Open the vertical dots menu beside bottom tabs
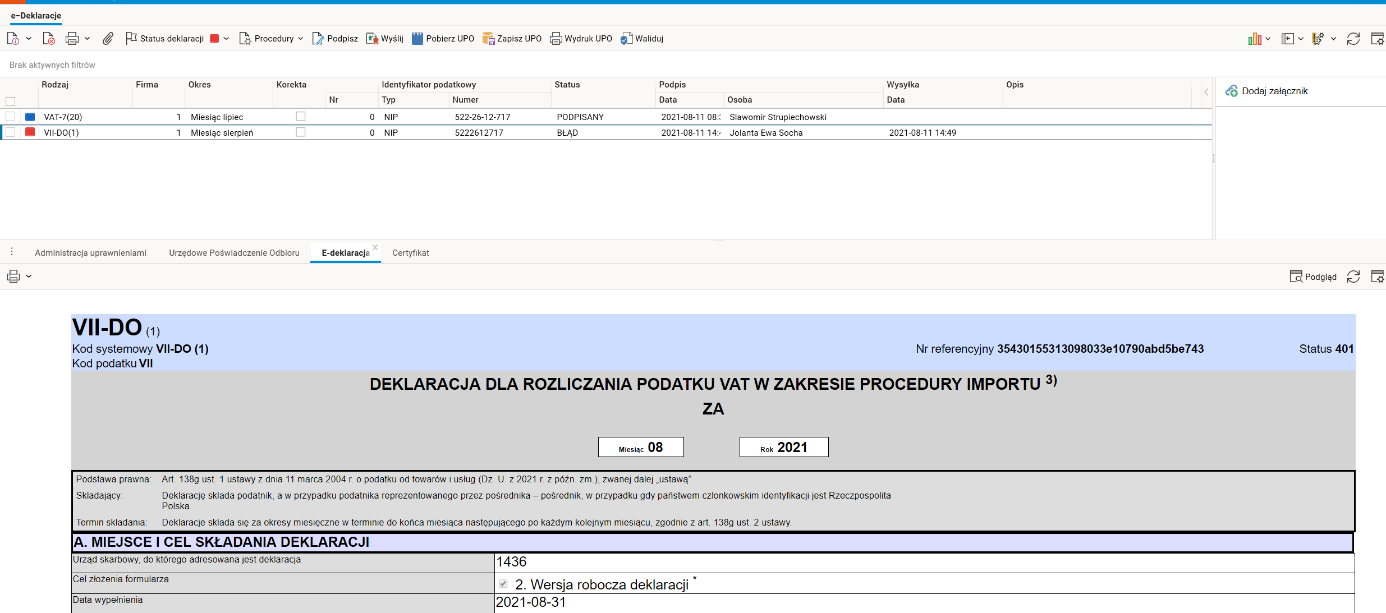 [12, 252]
